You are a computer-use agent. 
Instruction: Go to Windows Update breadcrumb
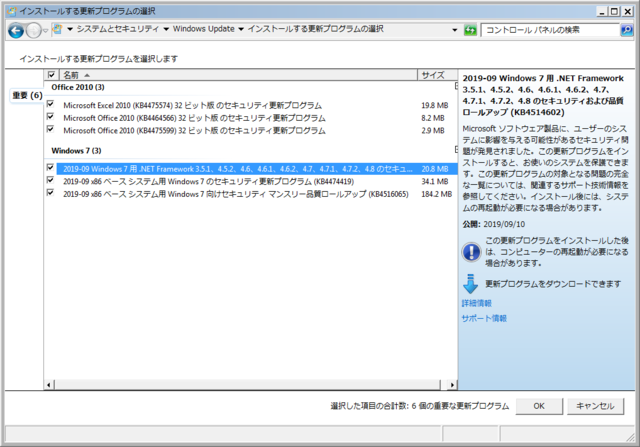click(x=203, y=29)
